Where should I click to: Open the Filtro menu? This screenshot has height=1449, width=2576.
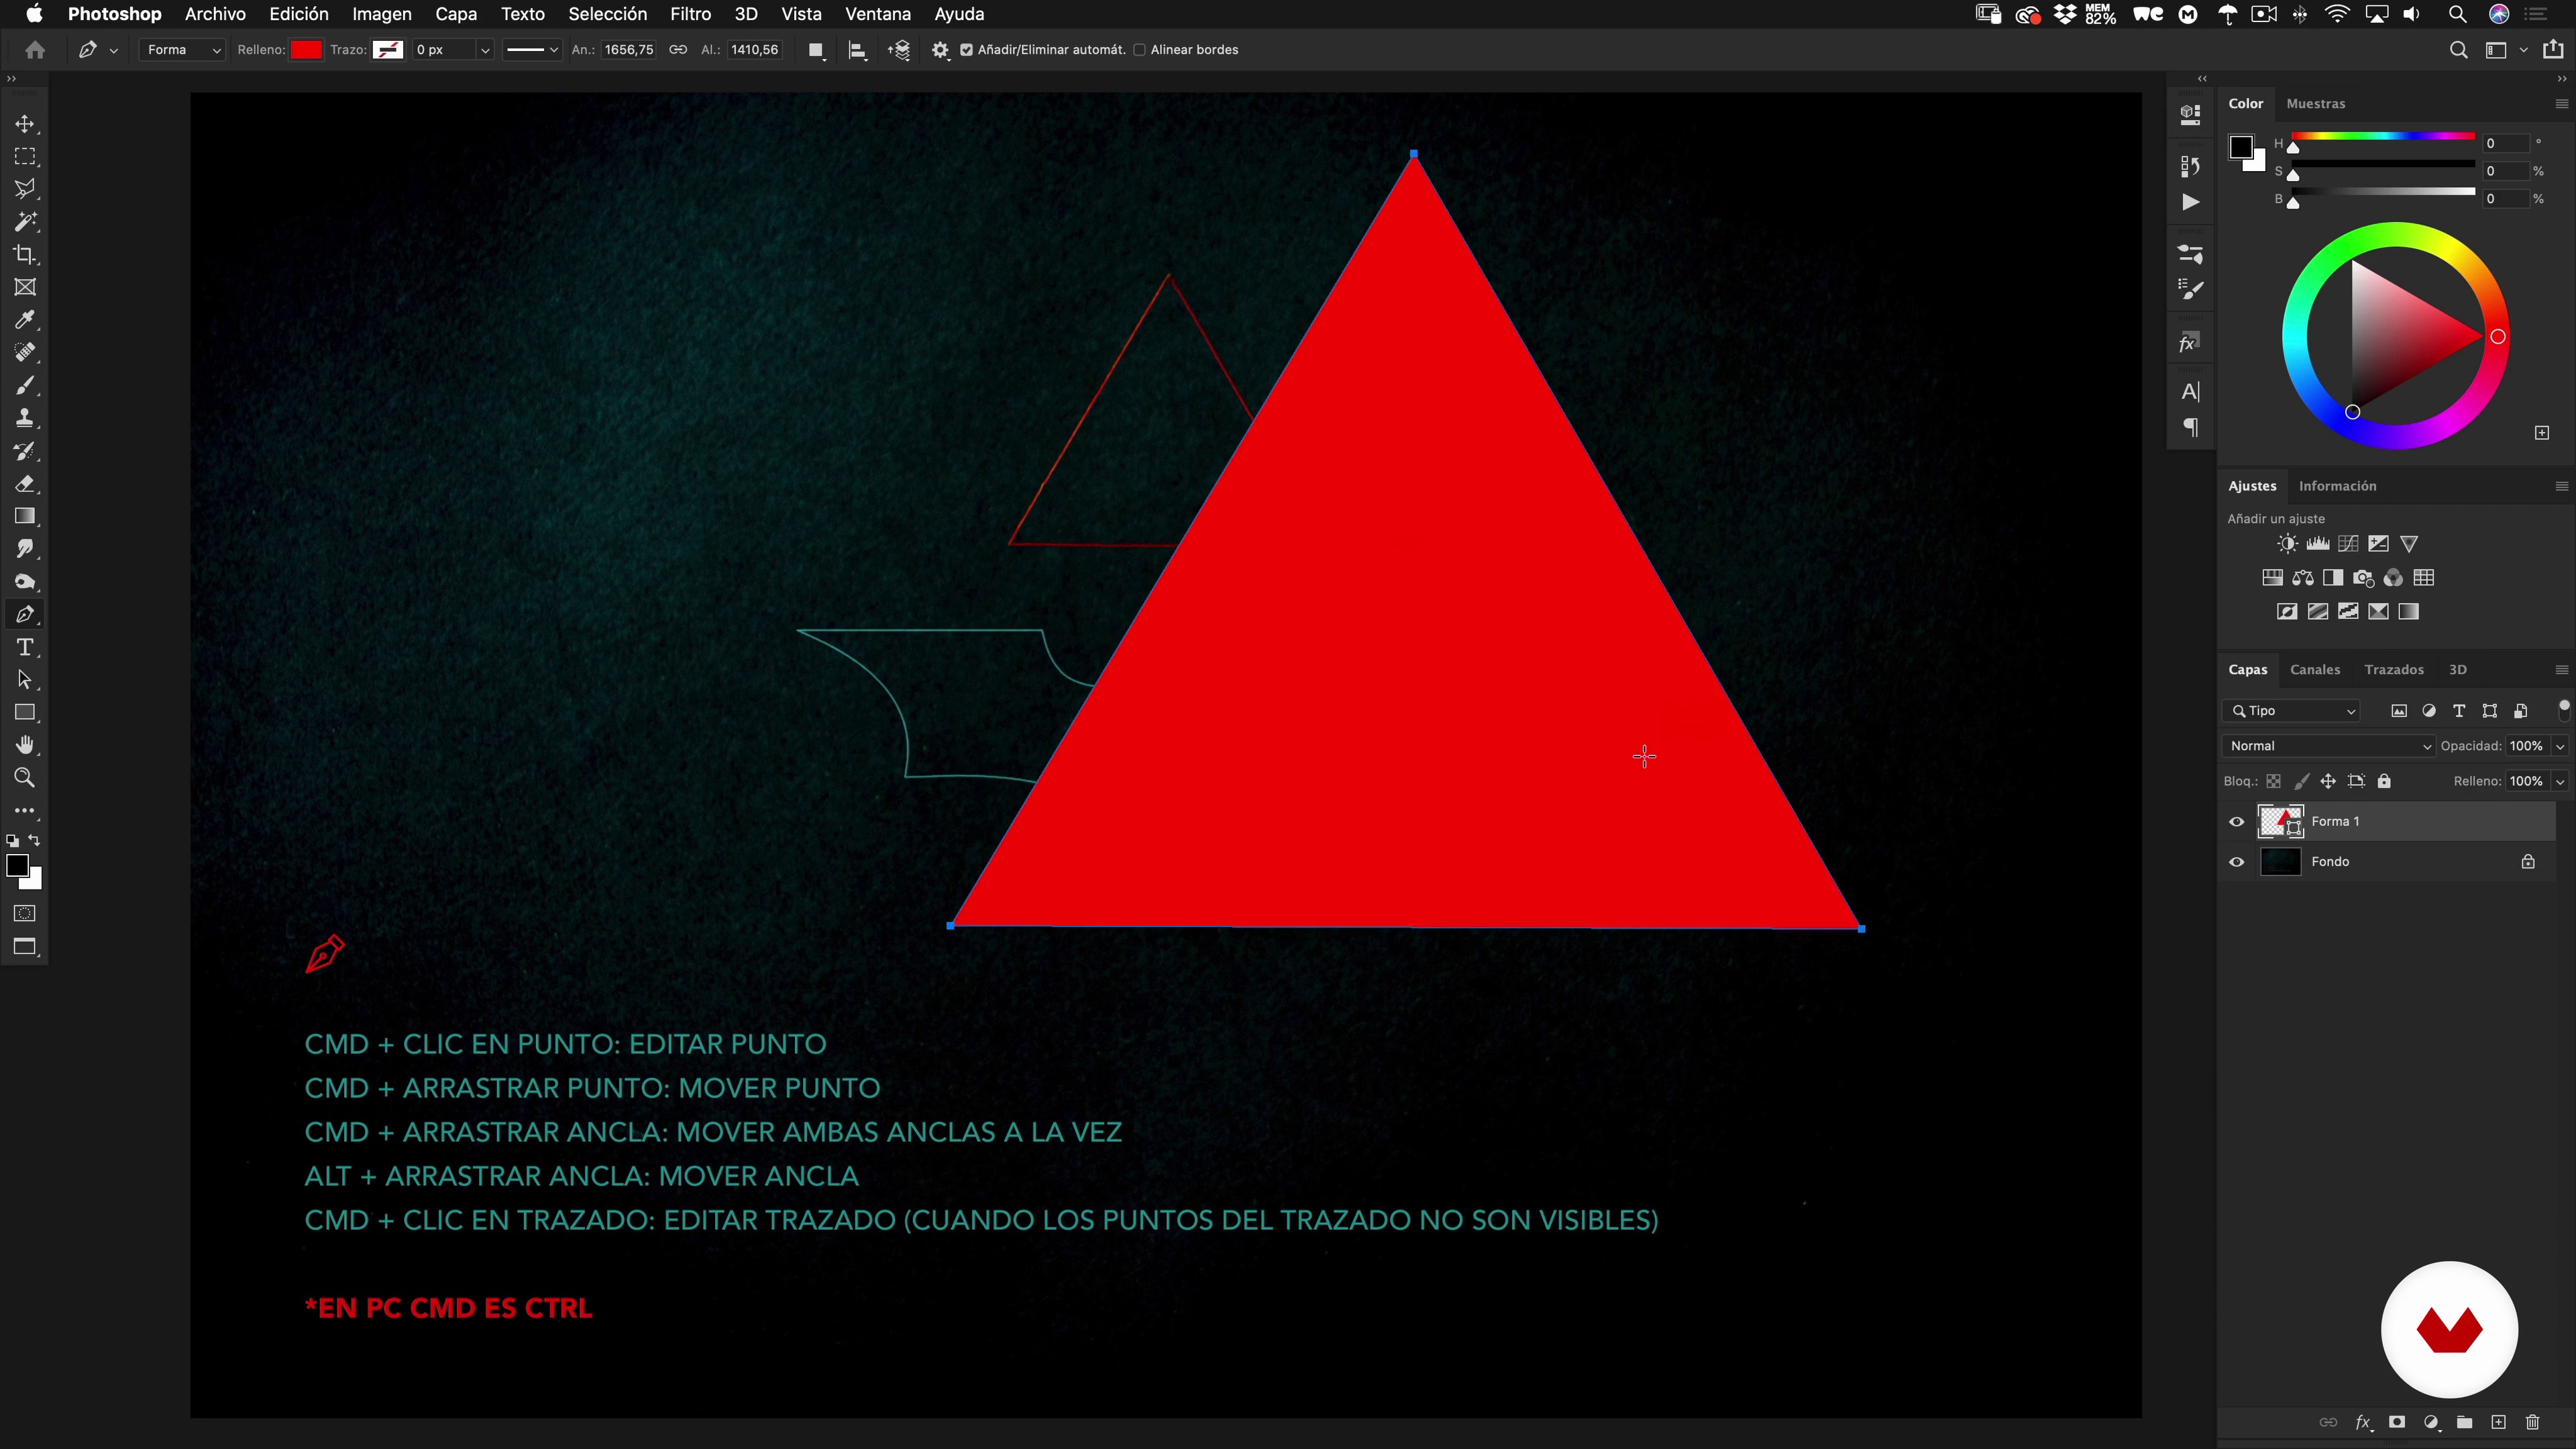click(x=690, y=14)
